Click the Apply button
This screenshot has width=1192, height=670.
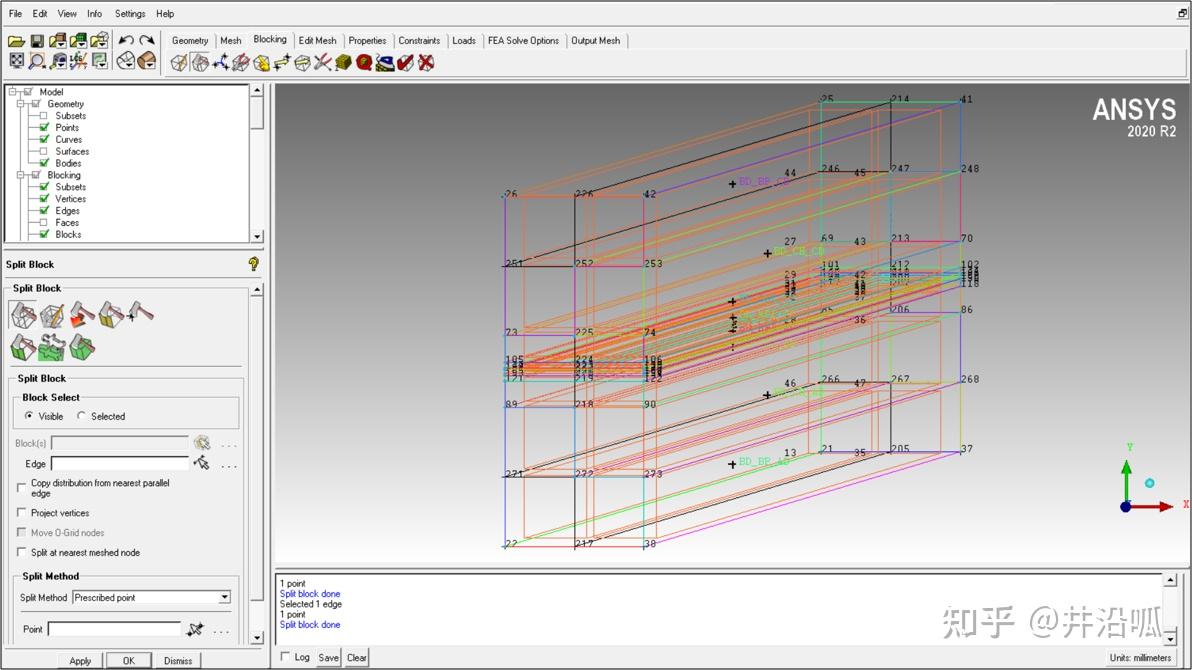[x=80, y=661]
